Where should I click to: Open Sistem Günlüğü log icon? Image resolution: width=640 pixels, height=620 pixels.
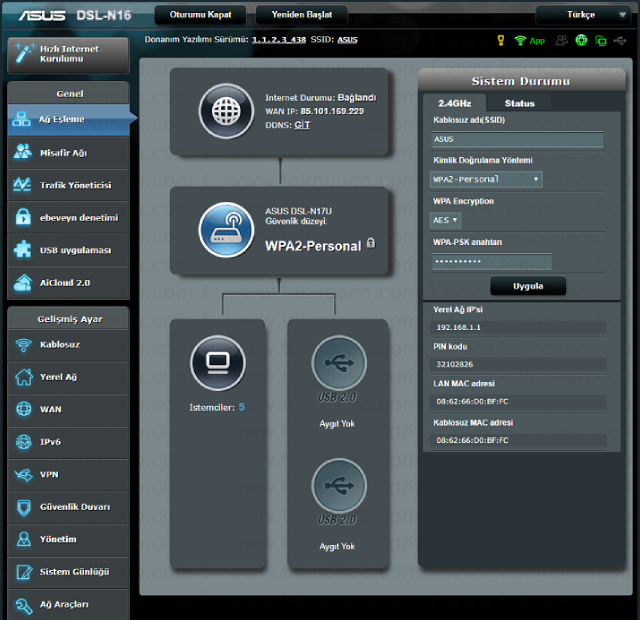point(24,572)
